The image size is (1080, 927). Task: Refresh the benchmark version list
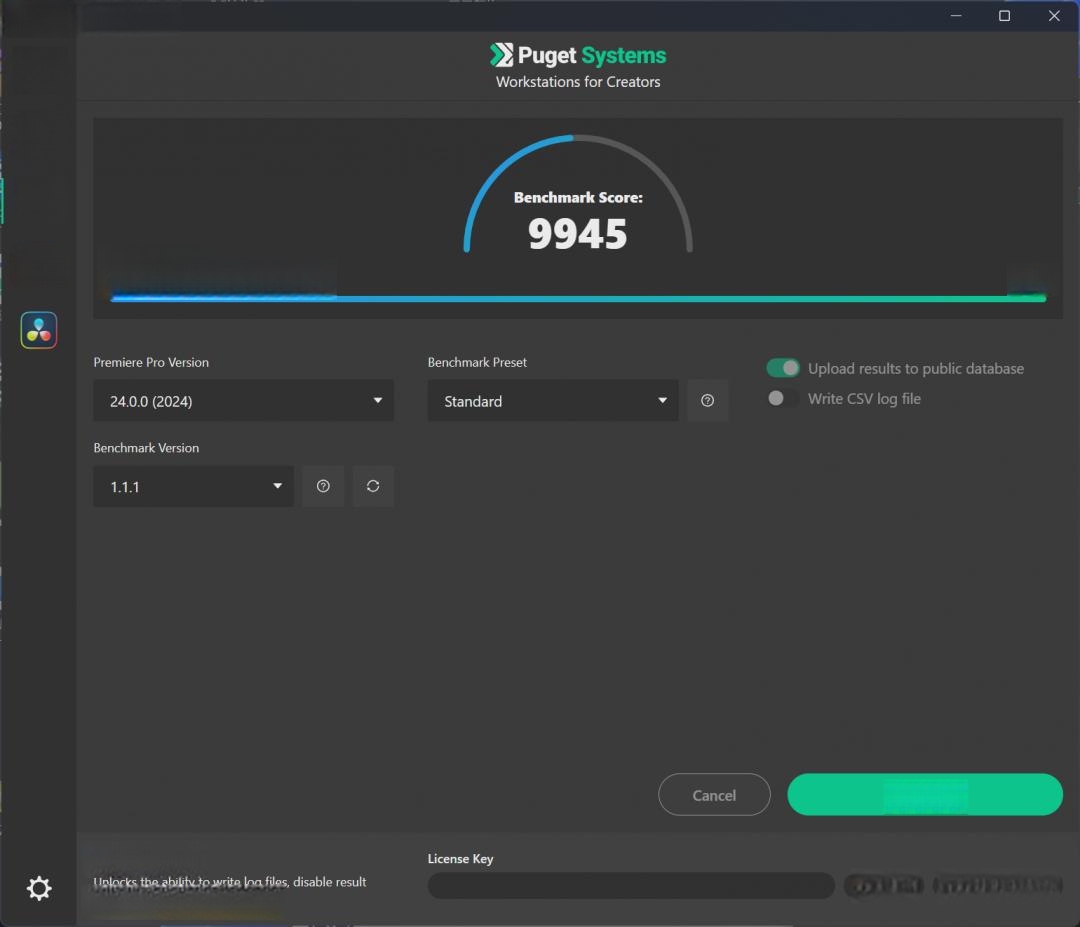tap(373, 486)
